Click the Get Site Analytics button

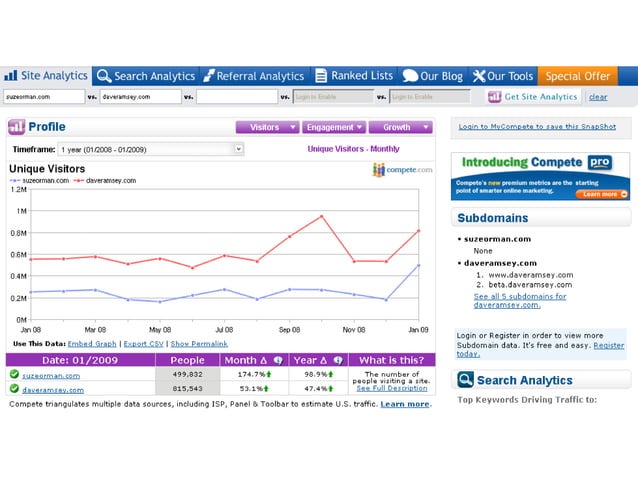coord(533,97)
